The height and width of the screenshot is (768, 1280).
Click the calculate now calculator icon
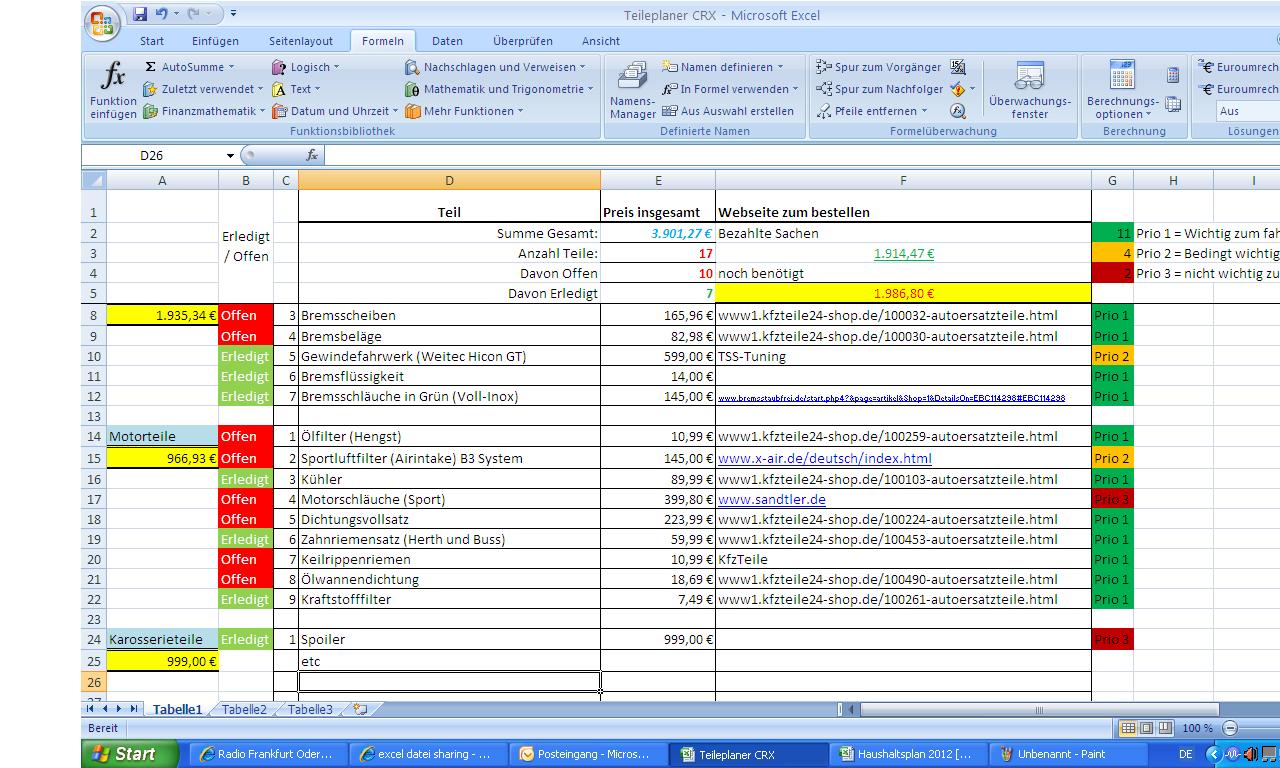point(1173,75)
